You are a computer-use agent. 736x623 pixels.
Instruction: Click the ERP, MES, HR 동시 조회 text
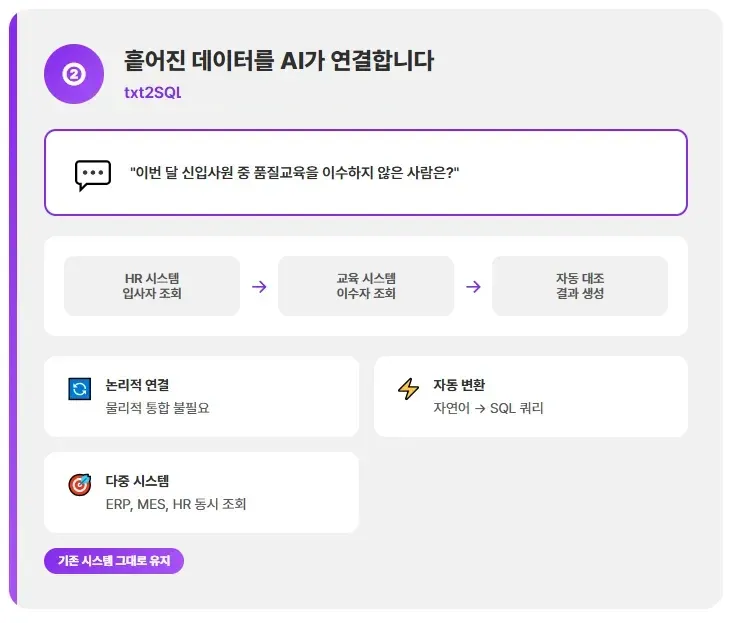click(x=176, y=504)
